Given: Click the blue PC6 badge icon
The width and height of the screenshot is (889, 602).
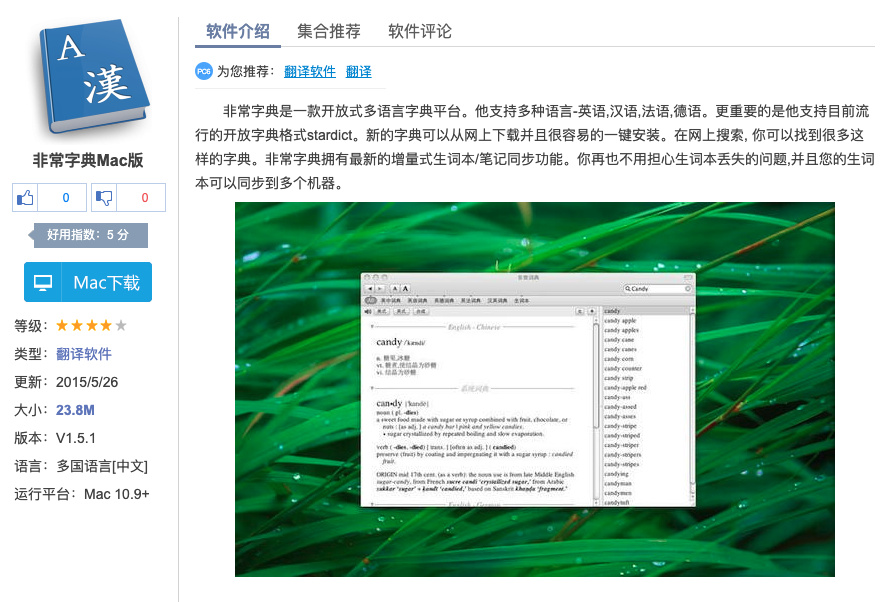Looking at the screenshot, I should 204,71.
